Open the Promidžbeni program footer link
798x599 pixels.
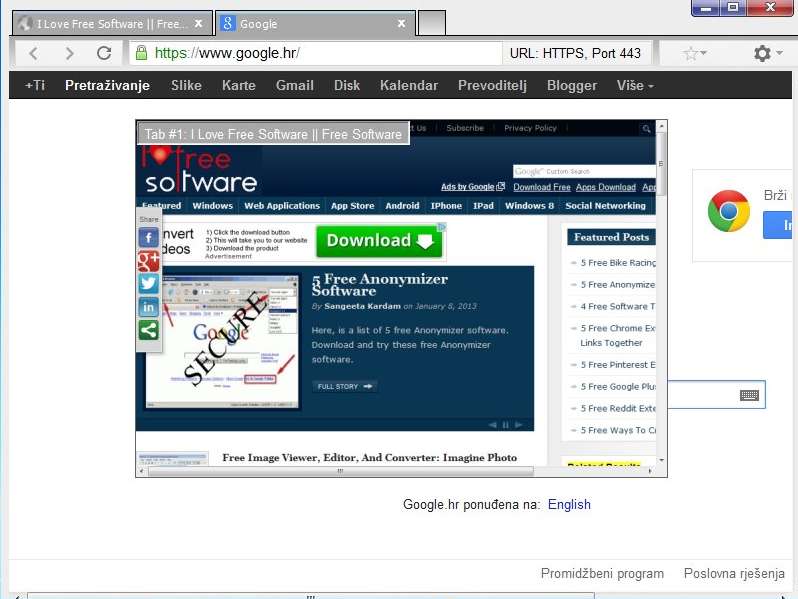point(602,574)
